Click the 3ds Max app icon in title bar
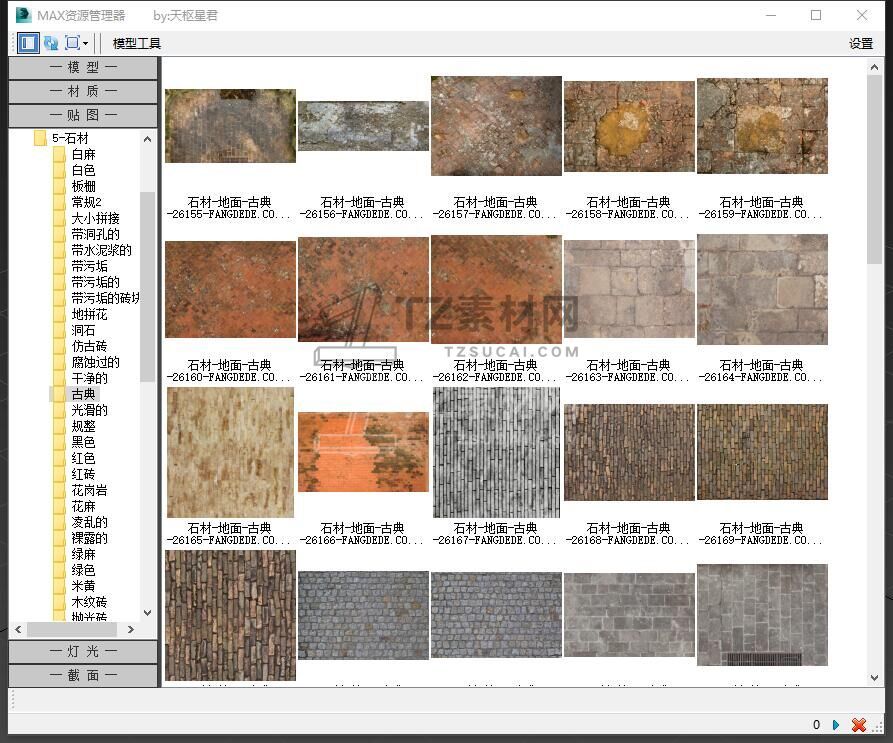This screenshot has width=893, height=743. [22, 15]
